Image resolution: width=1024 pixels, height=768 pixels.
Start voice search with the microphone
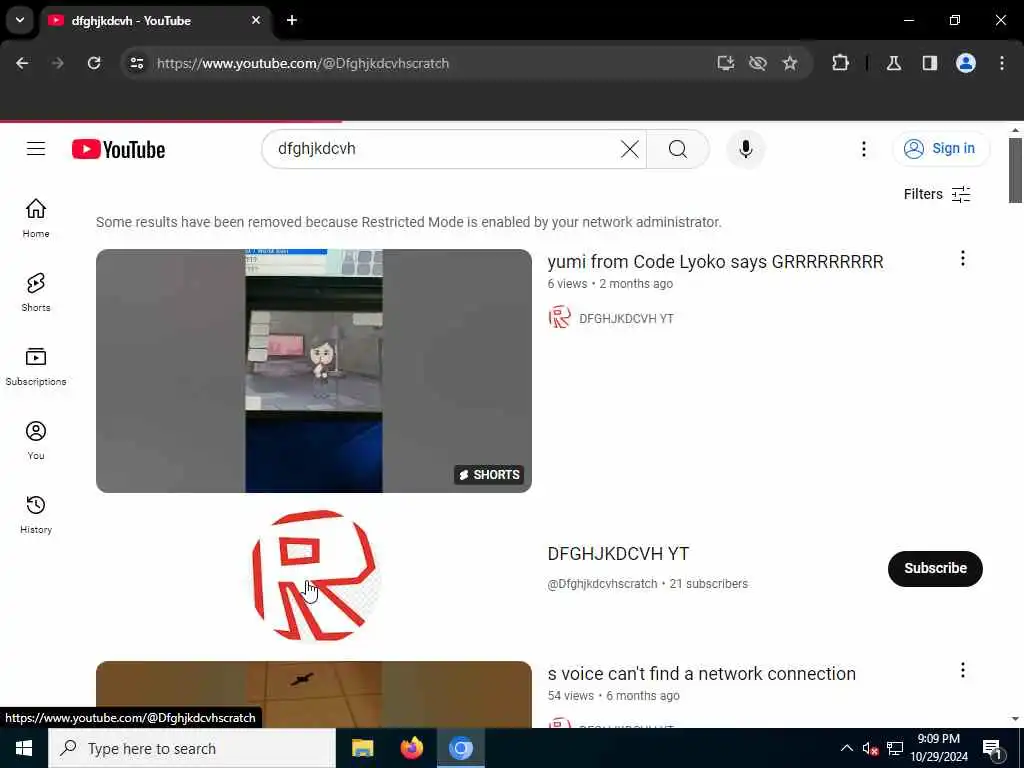(746, 149)
